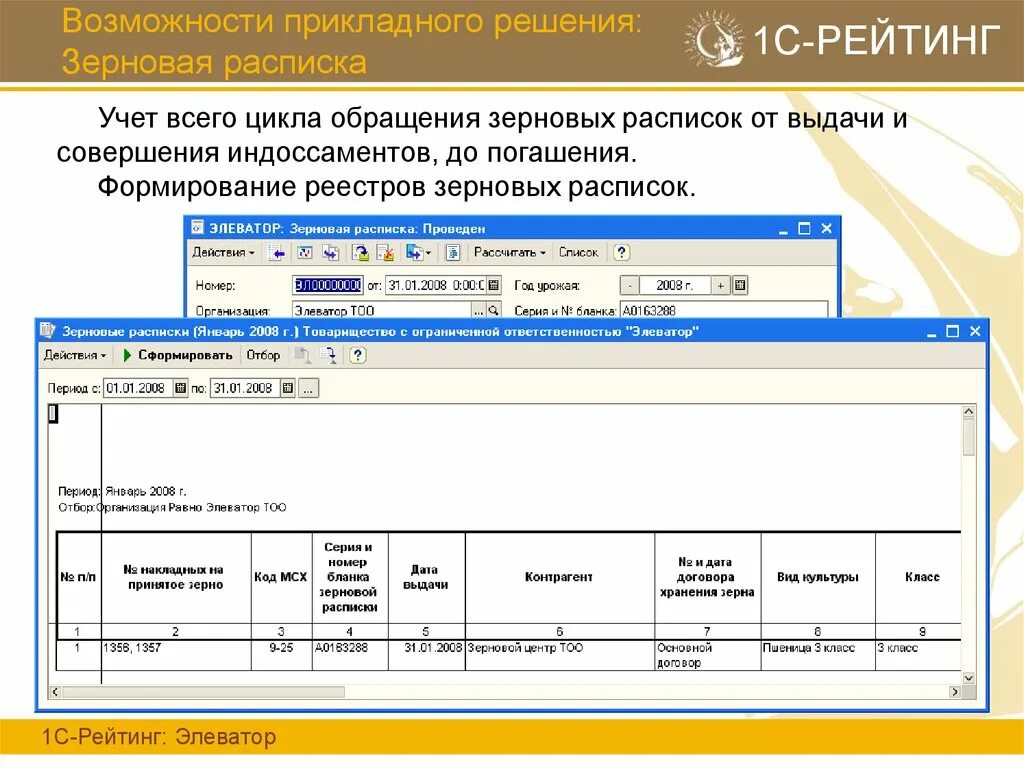Click cell Зерновой центр ТОО
1024x767 pixels.
click(x=559, y=655)
